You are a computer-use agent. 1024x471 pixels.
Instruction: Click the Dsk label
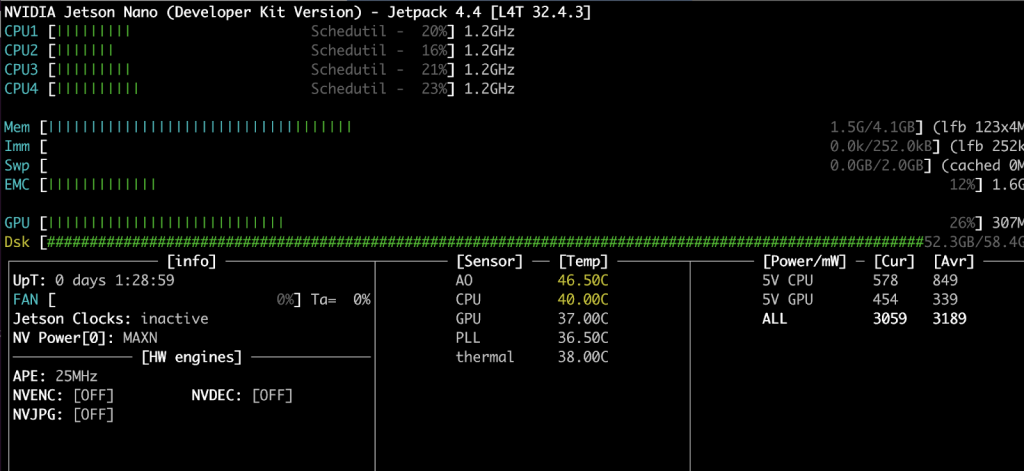(17, 242)
